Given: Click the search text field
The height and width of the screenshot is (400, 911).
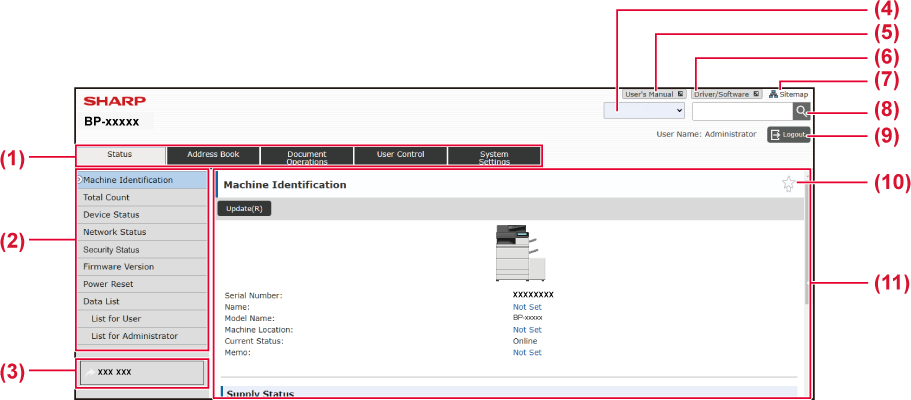Looking at the screenshot, I should click(x=743, y=111).
